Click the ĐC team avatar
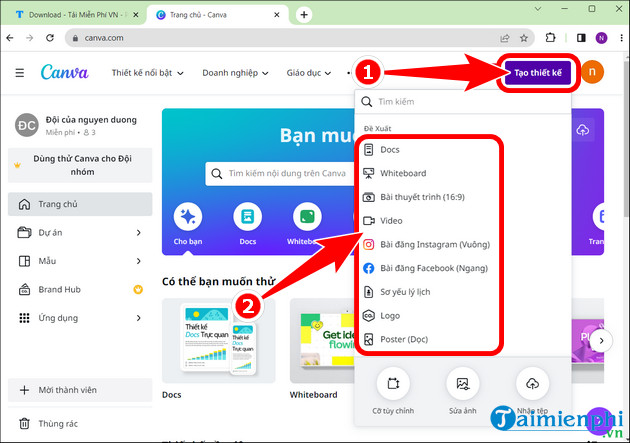The image size is (630, 443). (x=27, y=125)
